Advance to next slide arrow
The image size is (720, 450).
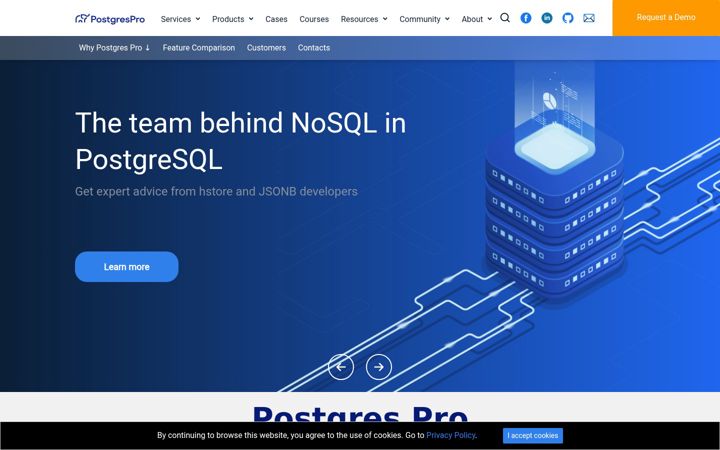point(379,367)
